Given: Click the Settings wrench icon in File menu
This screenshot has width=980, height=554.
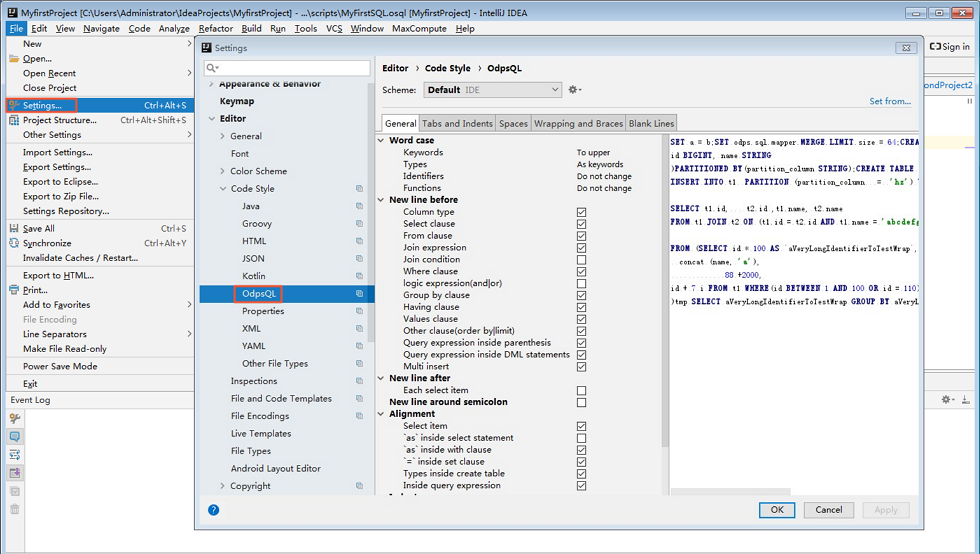Looking at the screenshot, I should coord(14,105).
